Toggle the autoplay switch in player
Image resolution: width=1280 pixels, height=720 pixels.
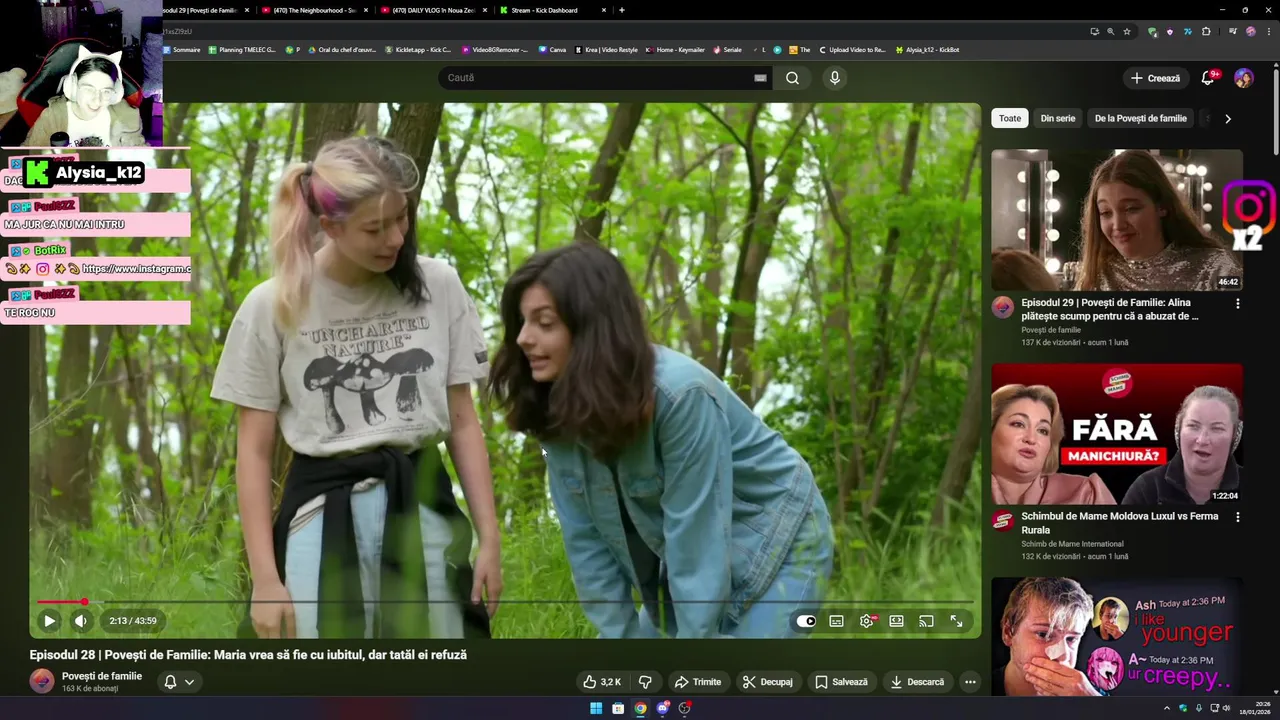806,621
